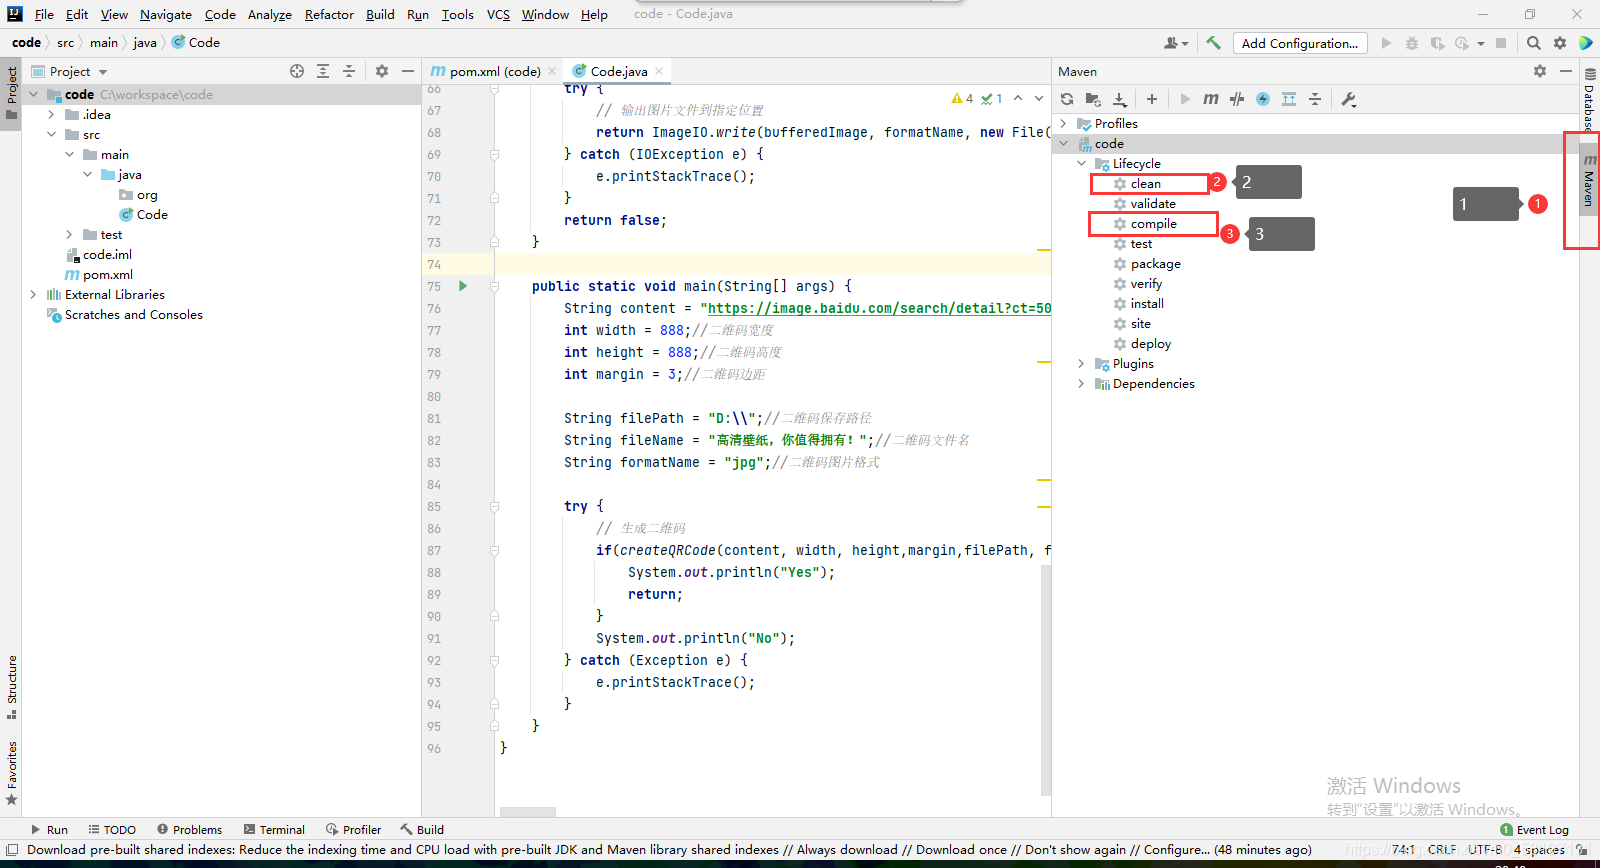This screenshot has height=868, width=1600.
Task: Open Structure side tool window
Action: (12, 687)
